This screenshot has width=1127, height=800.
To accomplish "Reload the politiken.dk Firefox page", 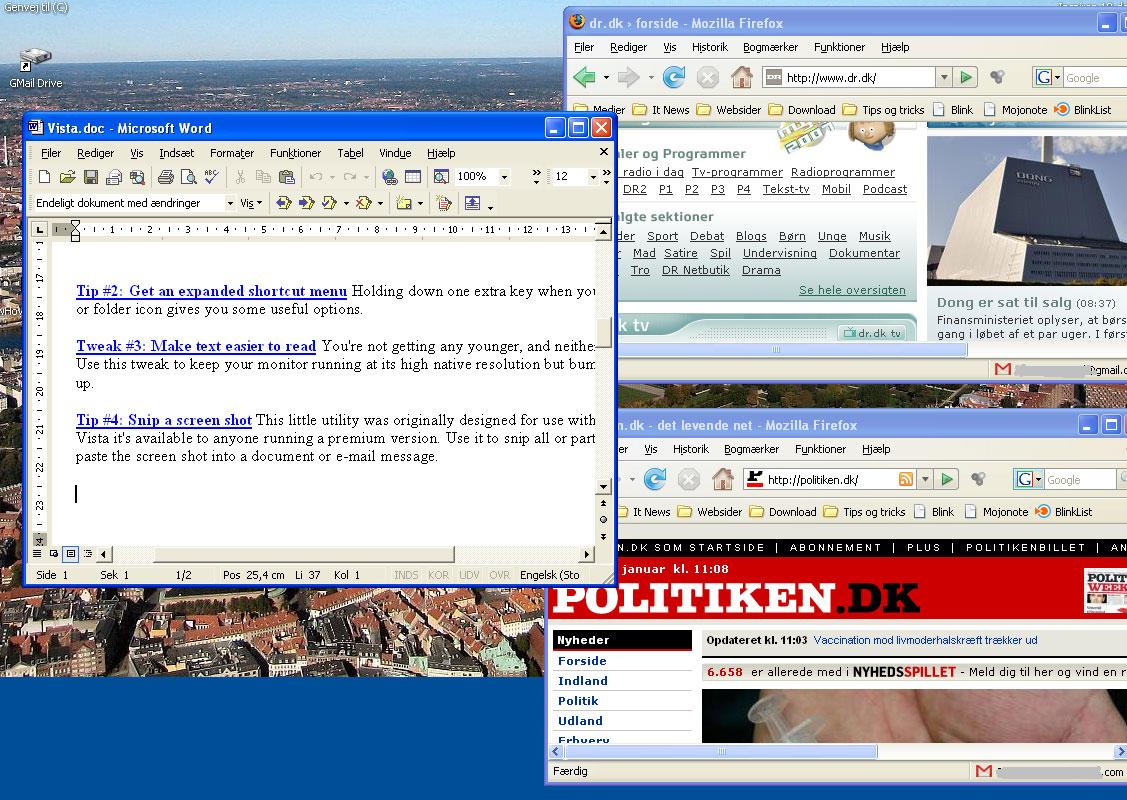I will pyautogui.click(x=655, y=479).
